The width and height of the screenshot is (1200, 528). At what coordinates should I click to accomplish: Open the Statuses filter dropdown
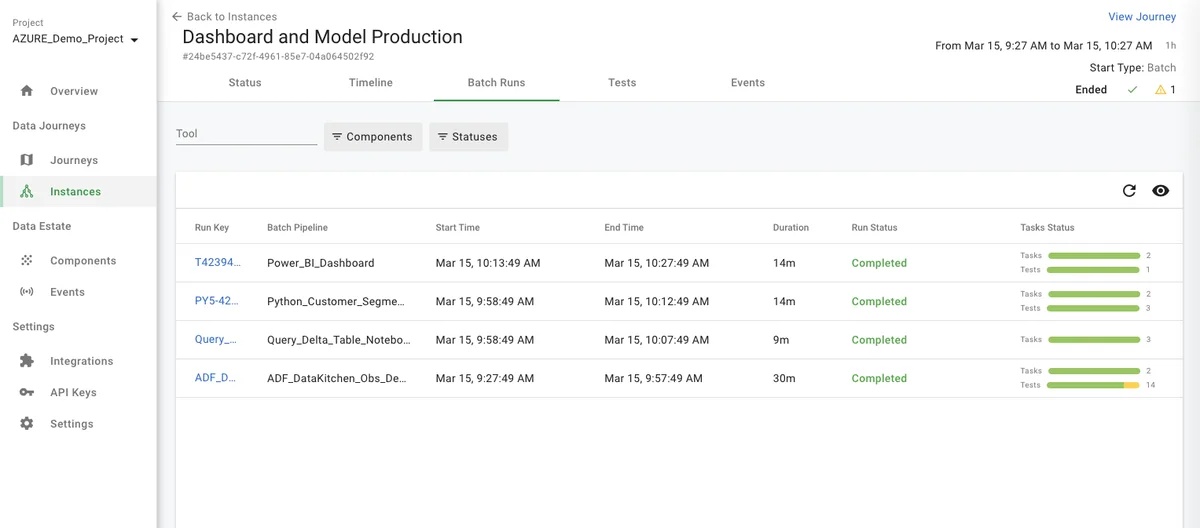tap(468, 137)
